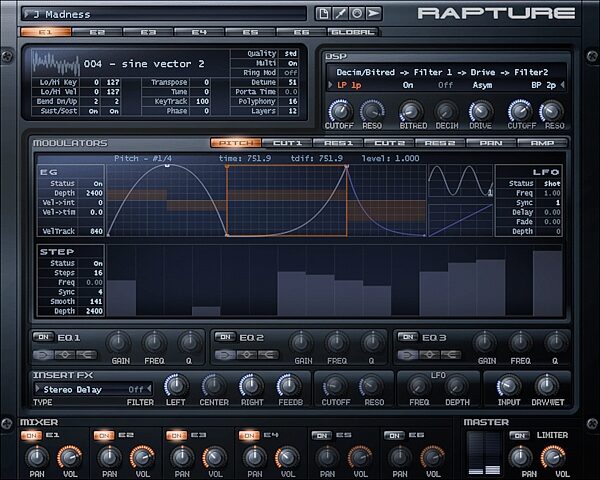The image size is (600, 480).
Task: Click the round dial icon in top toolbar
Action: coord(357,14)
